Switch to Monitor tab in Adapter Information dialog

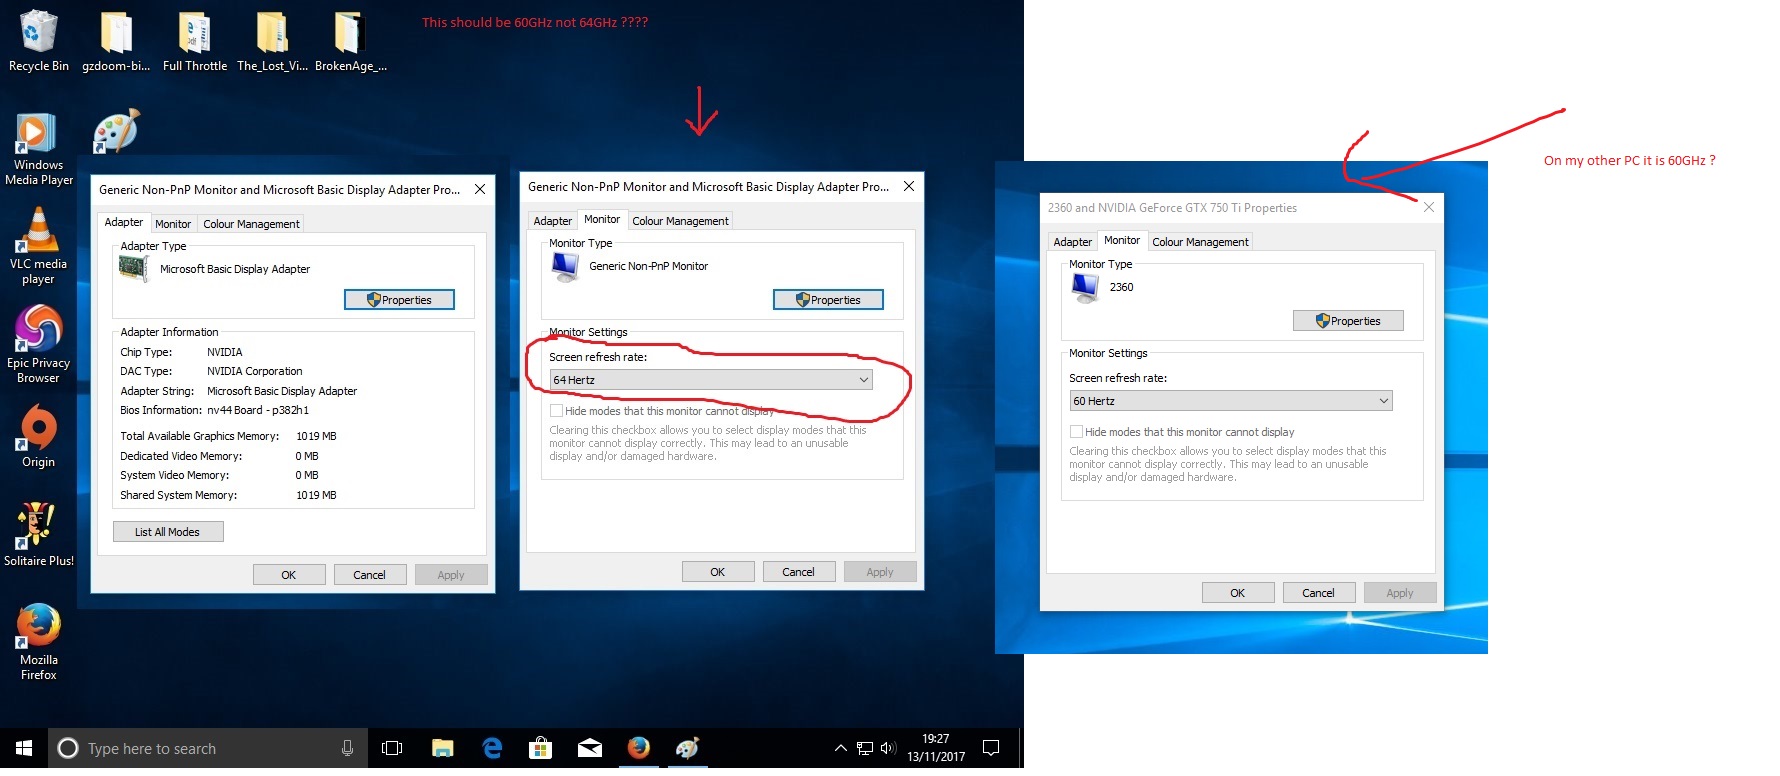point(173,224)
